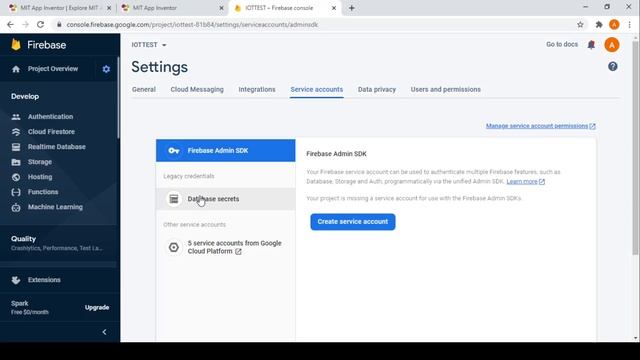Open a new browser tab
This screenshot has width=640, height=360.
[x=351, y=8]
